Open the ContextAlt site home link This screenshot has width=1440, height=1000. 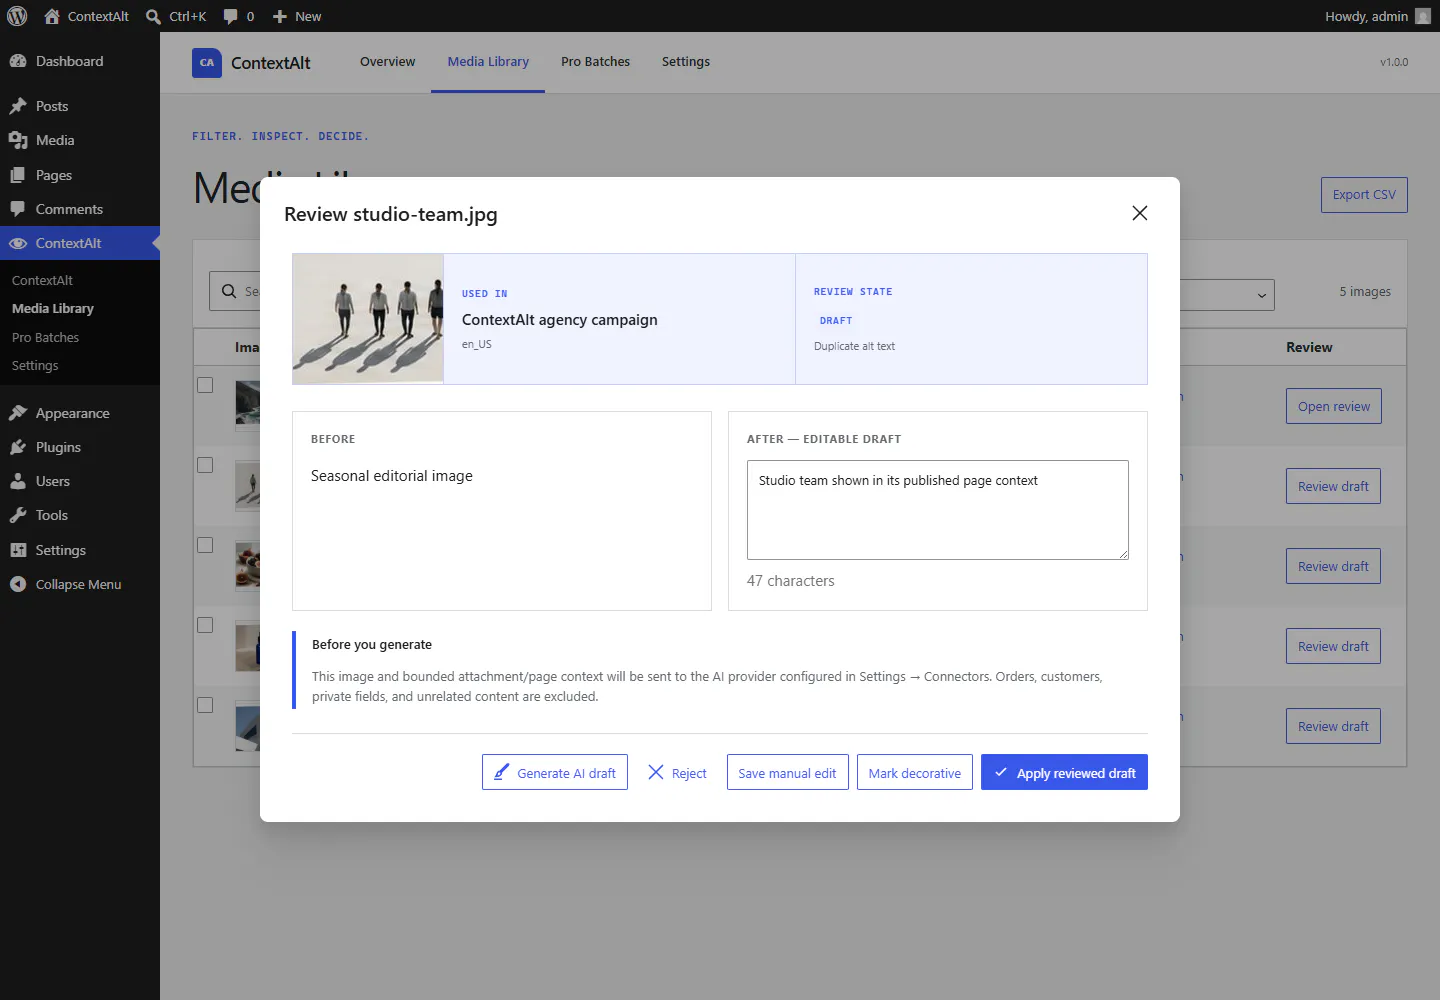coord(87,16)
